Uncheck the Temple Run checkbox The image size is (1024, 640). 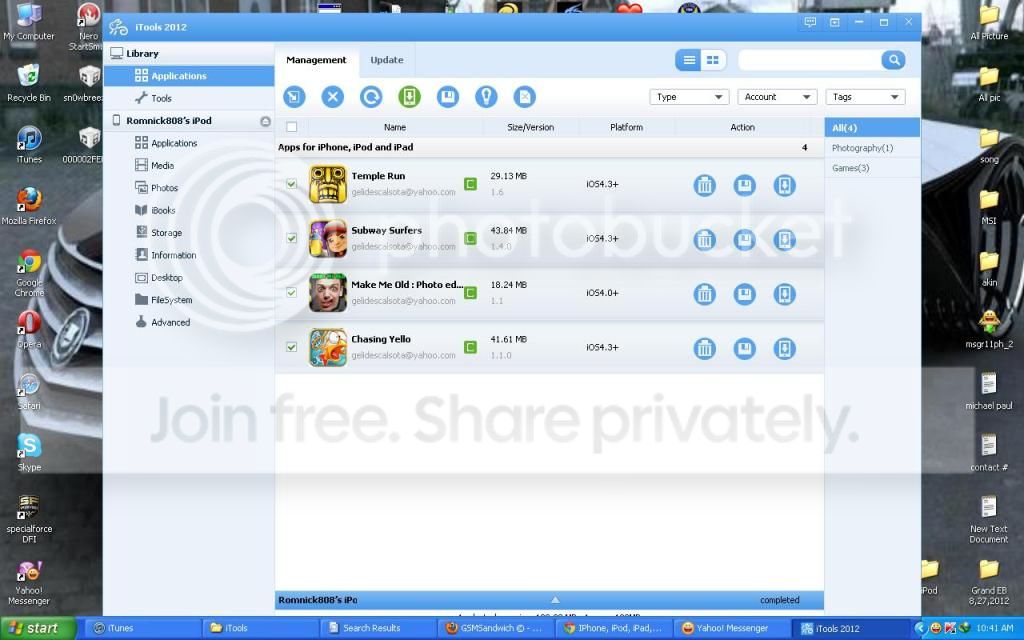[x=291, y=184]
